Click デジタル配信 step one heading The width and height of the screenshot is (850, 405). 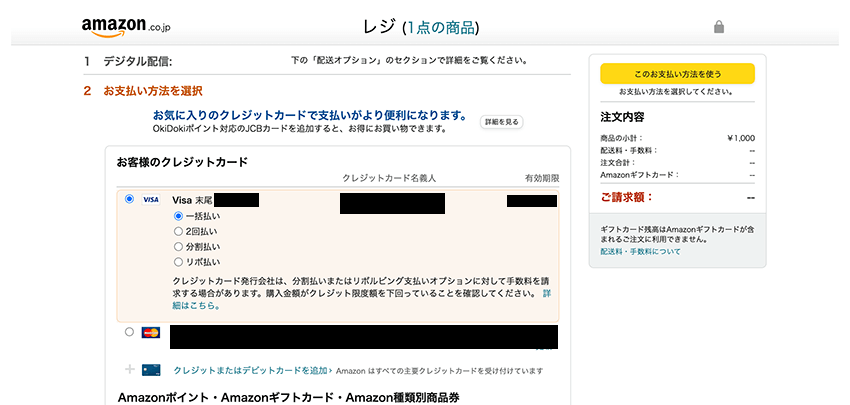coord(138,61)
